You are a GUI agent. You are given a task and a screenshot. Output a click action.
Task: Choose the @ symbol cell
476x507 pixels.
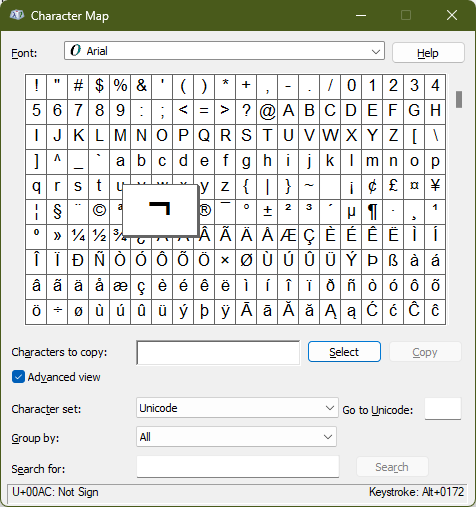coord(267,111)
